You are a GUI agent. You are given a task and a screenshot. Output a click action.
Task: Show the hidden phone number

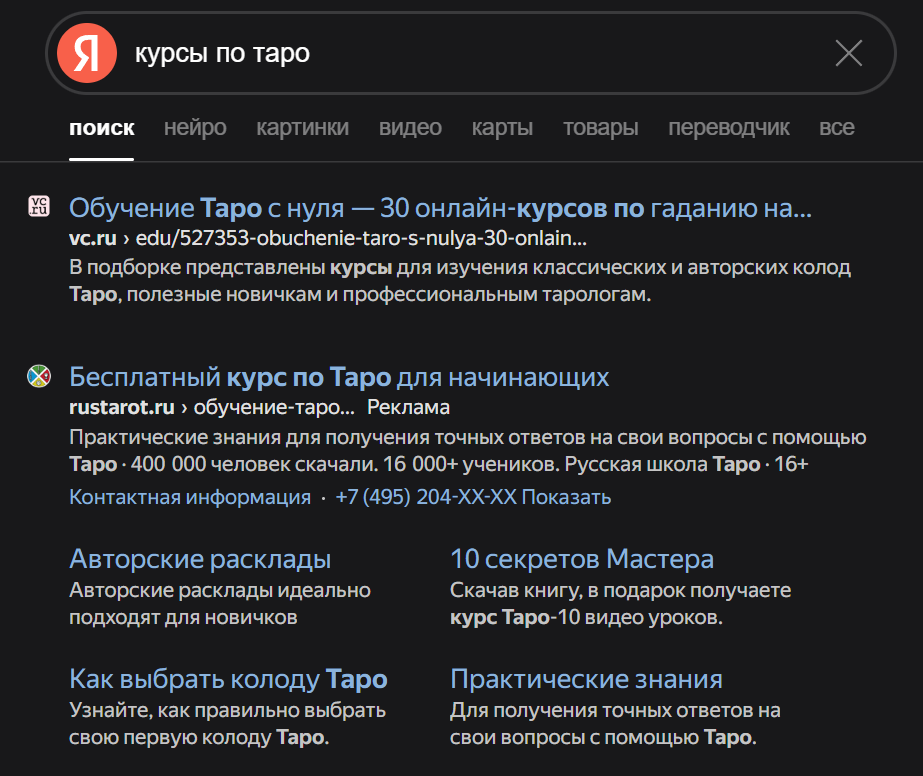[x=566, y=497]
